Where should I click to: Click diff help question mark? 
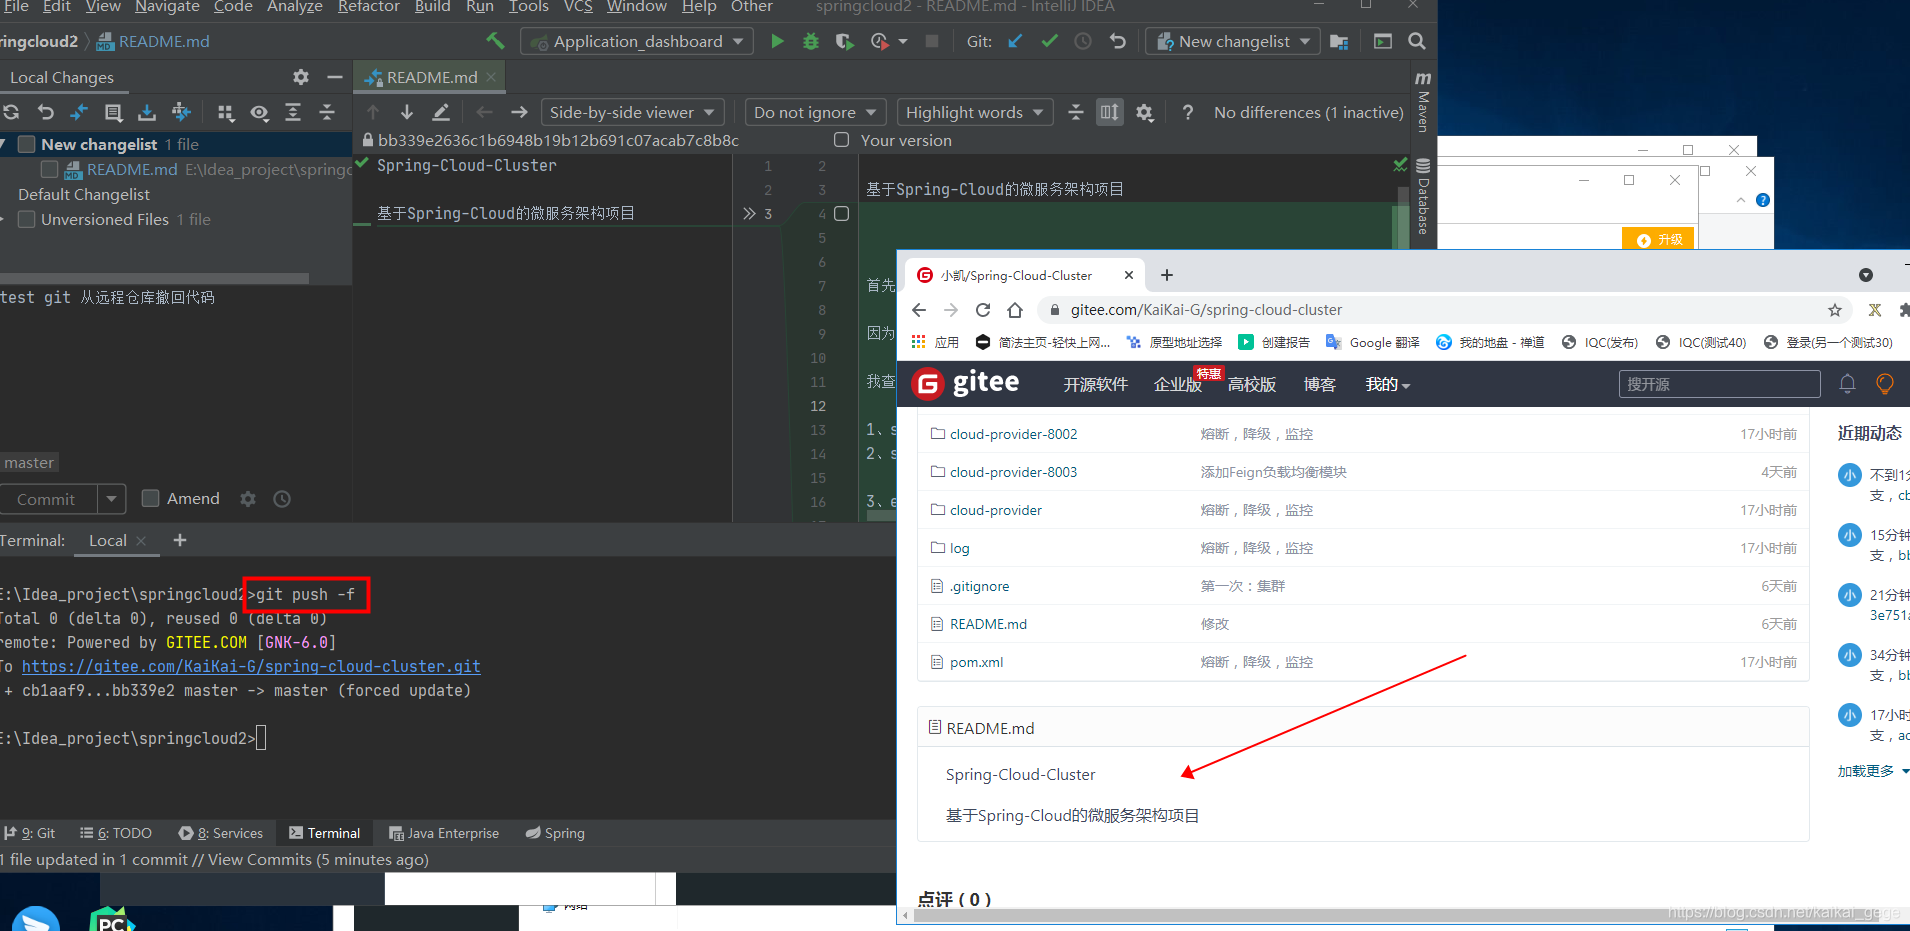coord(1187,112)
